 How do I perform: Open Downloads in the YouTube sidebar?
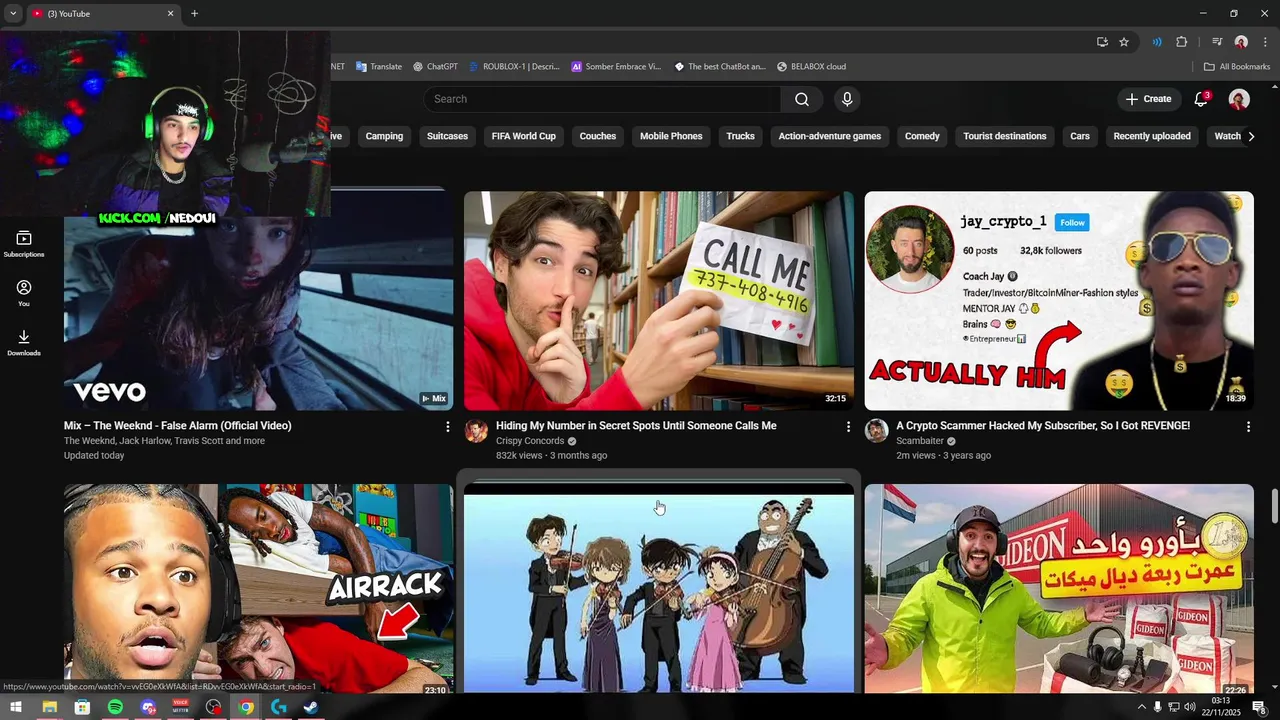pyautogui.click(x=24, y=343)
